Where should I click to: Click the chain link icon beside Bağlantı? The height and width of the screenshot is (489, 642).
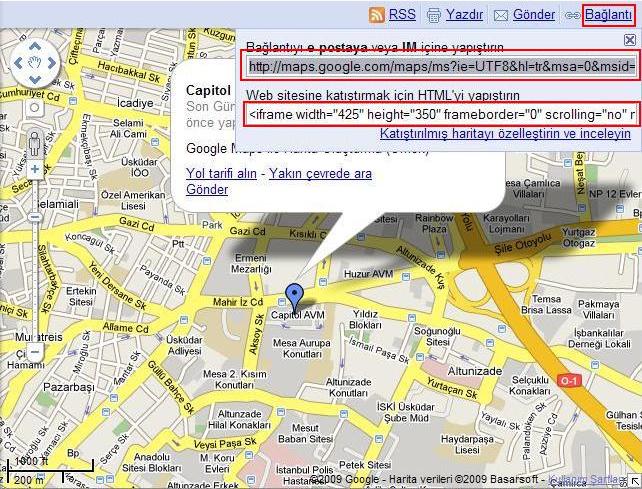572,16
